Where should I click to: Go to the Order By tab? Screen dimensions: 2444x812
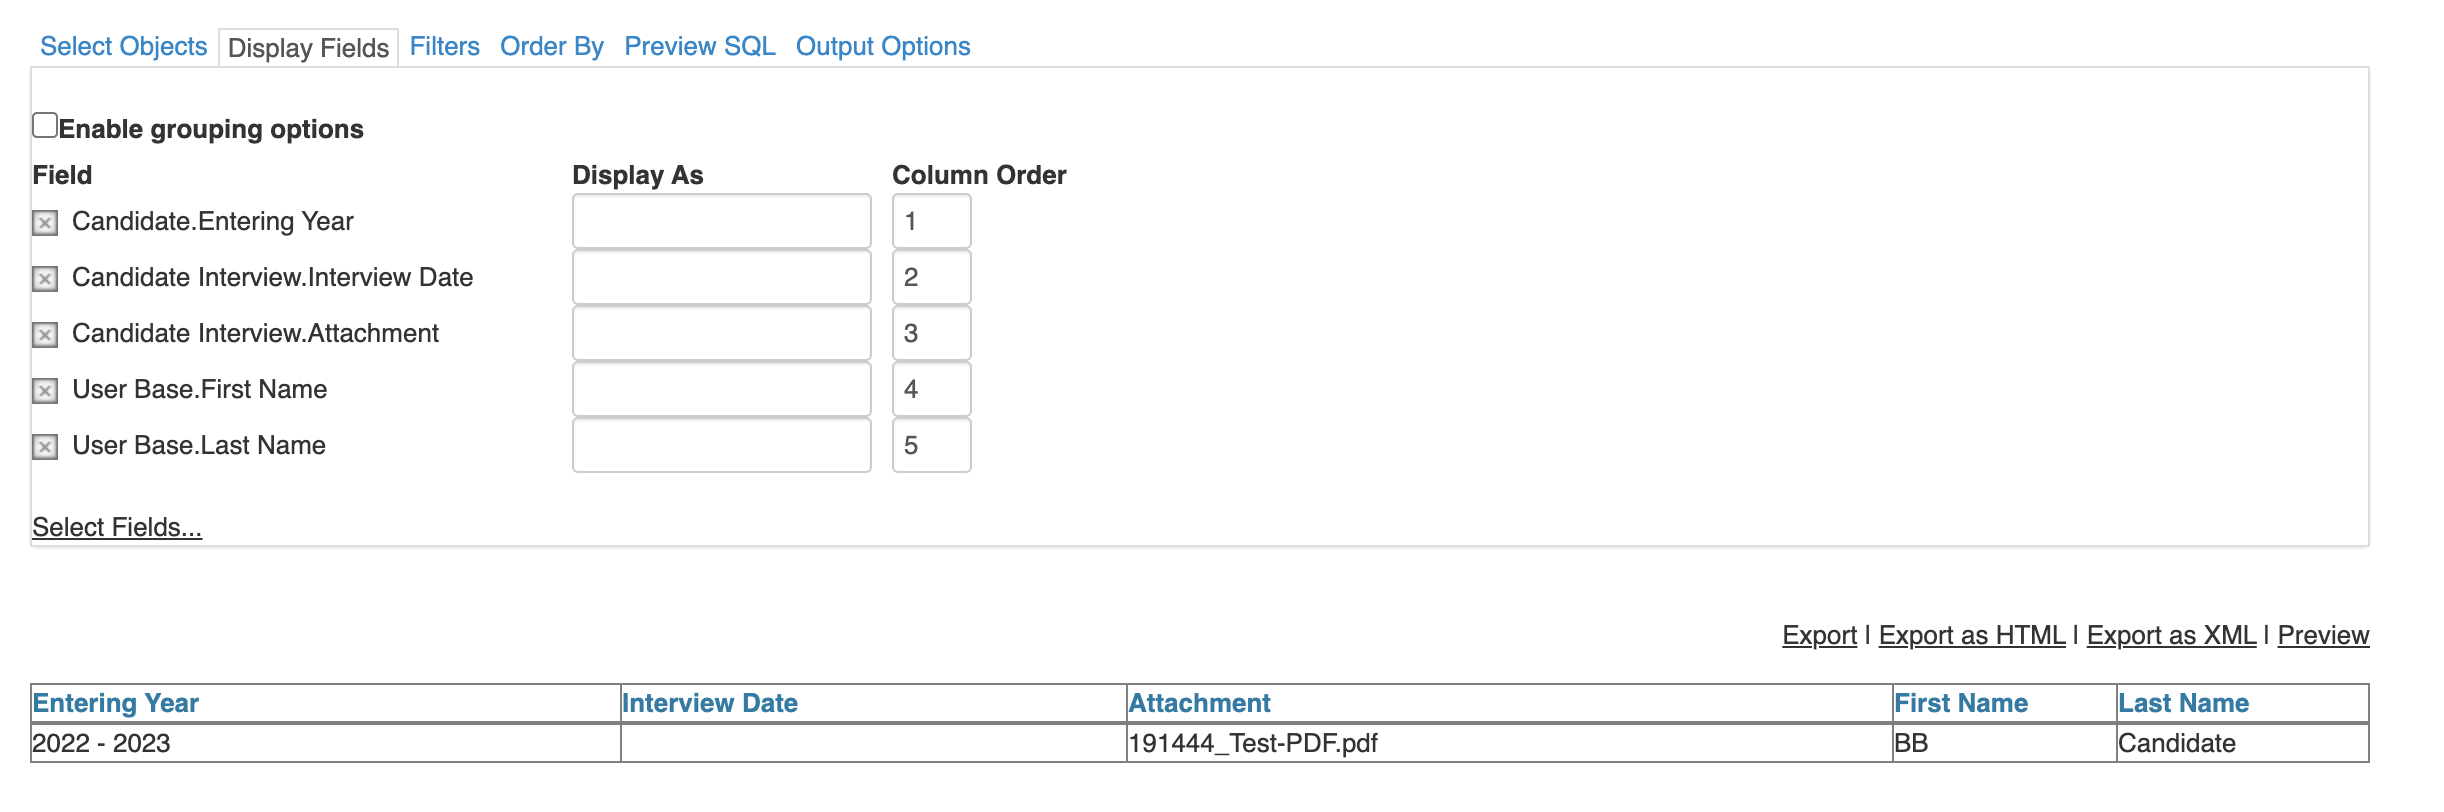pos(551,47)
